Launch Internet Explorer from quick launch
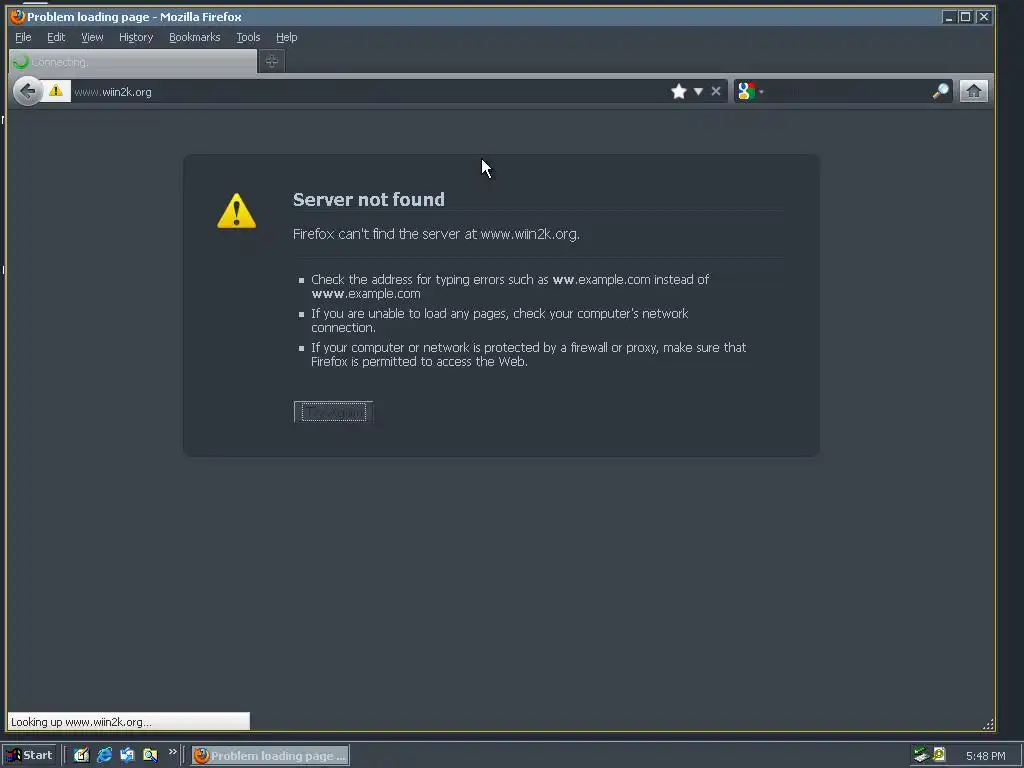 point(104,755)
